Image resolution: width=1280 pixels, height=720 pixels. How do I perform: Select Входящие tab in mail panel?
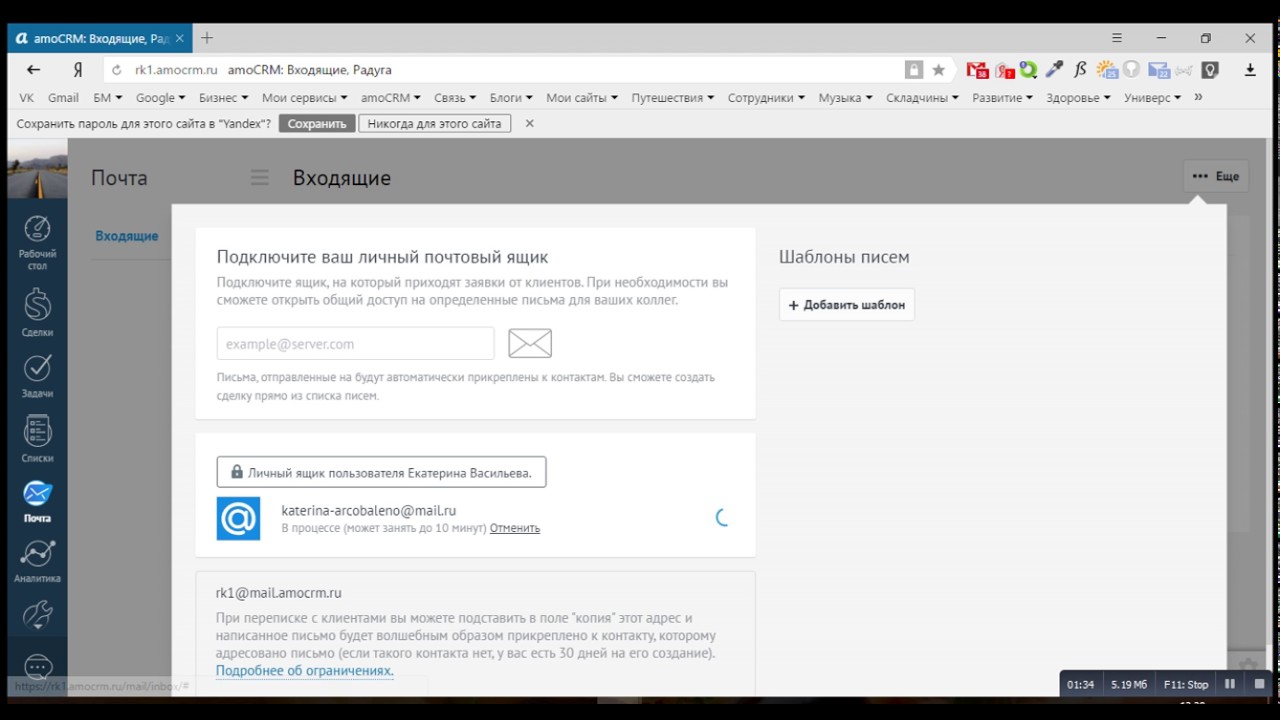click(x=127, y=236)
